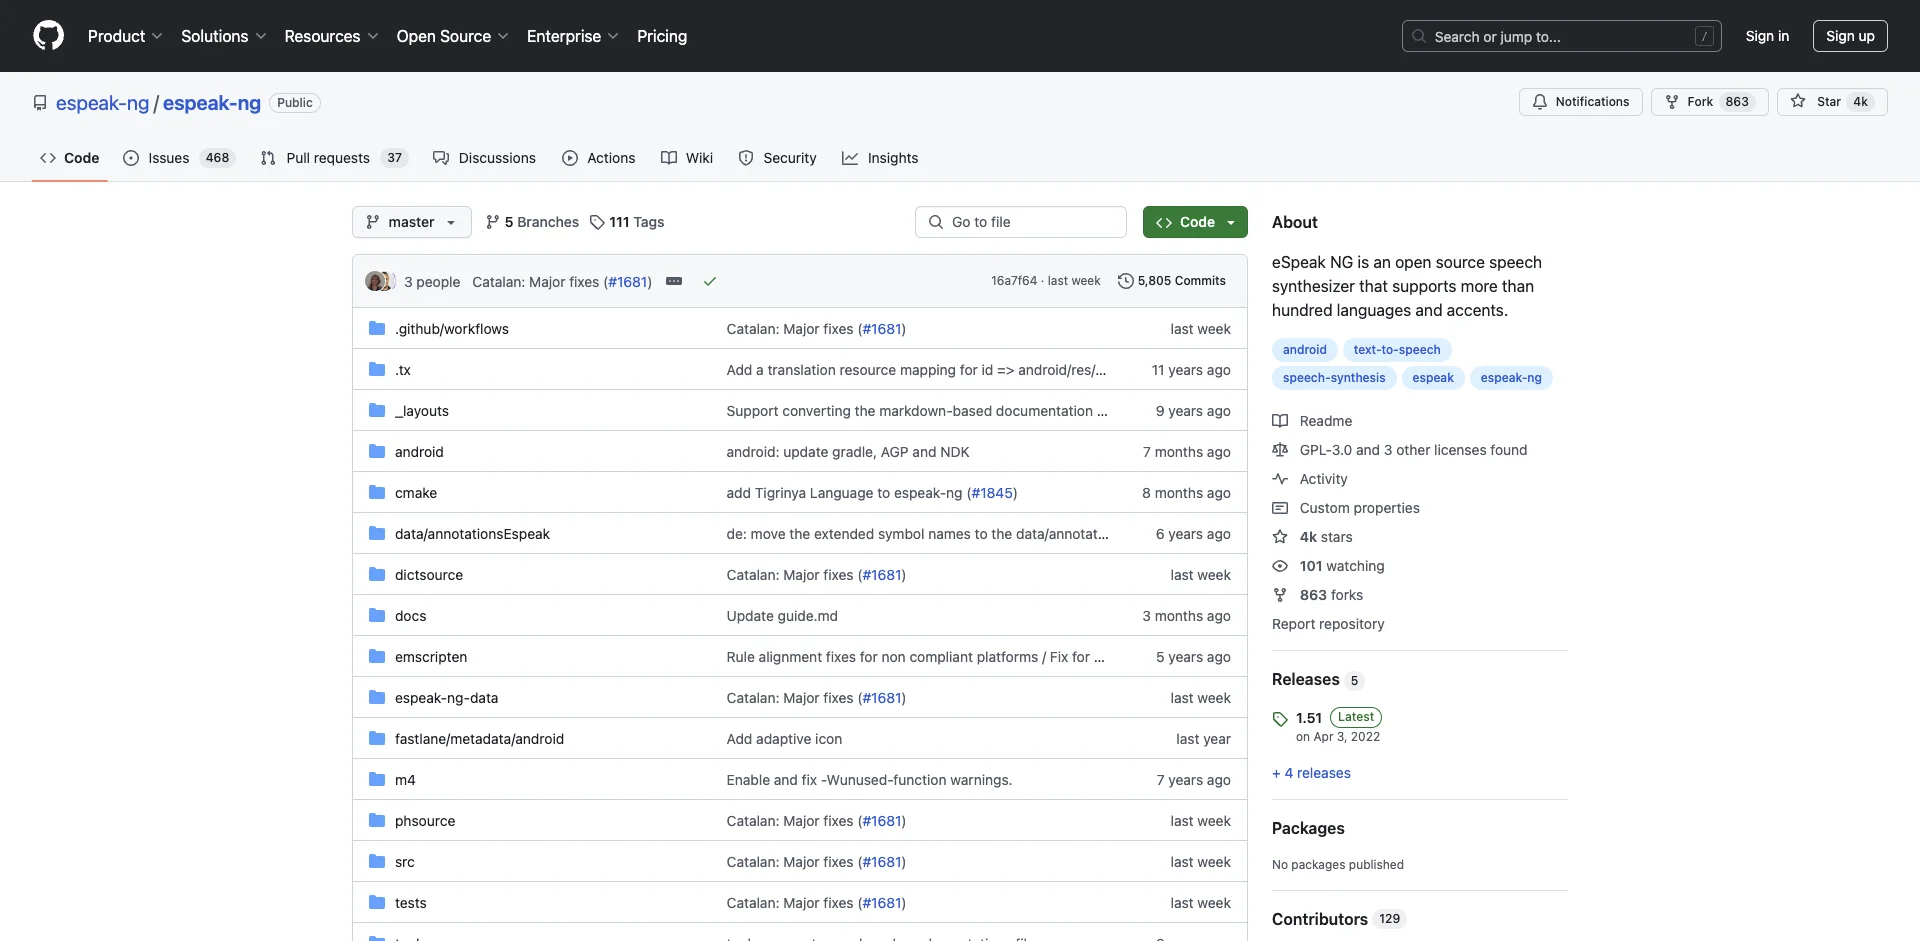Select the m4 folder icon
This screenshot has width=1920, height=941.
point(377,779)
